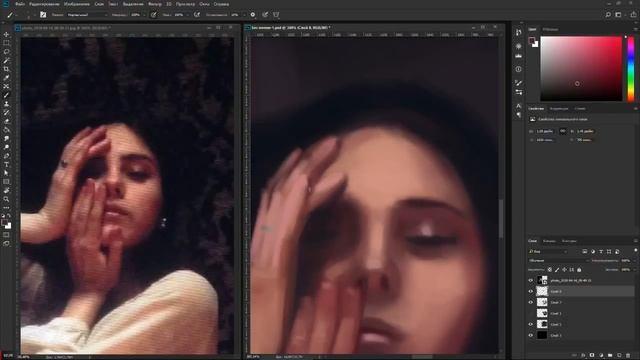Select the History Brush tool

pyautogui.click(x=6, y=112)
